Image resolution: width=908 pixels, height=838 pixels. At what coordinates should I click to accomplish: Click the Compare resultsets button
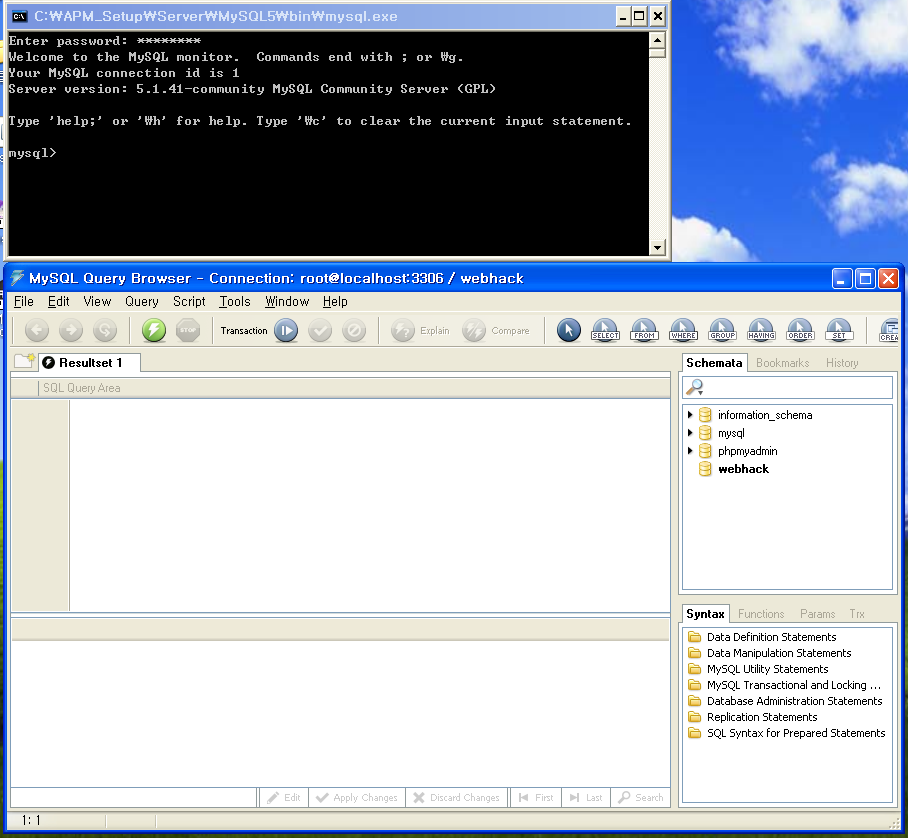(496, 330)
